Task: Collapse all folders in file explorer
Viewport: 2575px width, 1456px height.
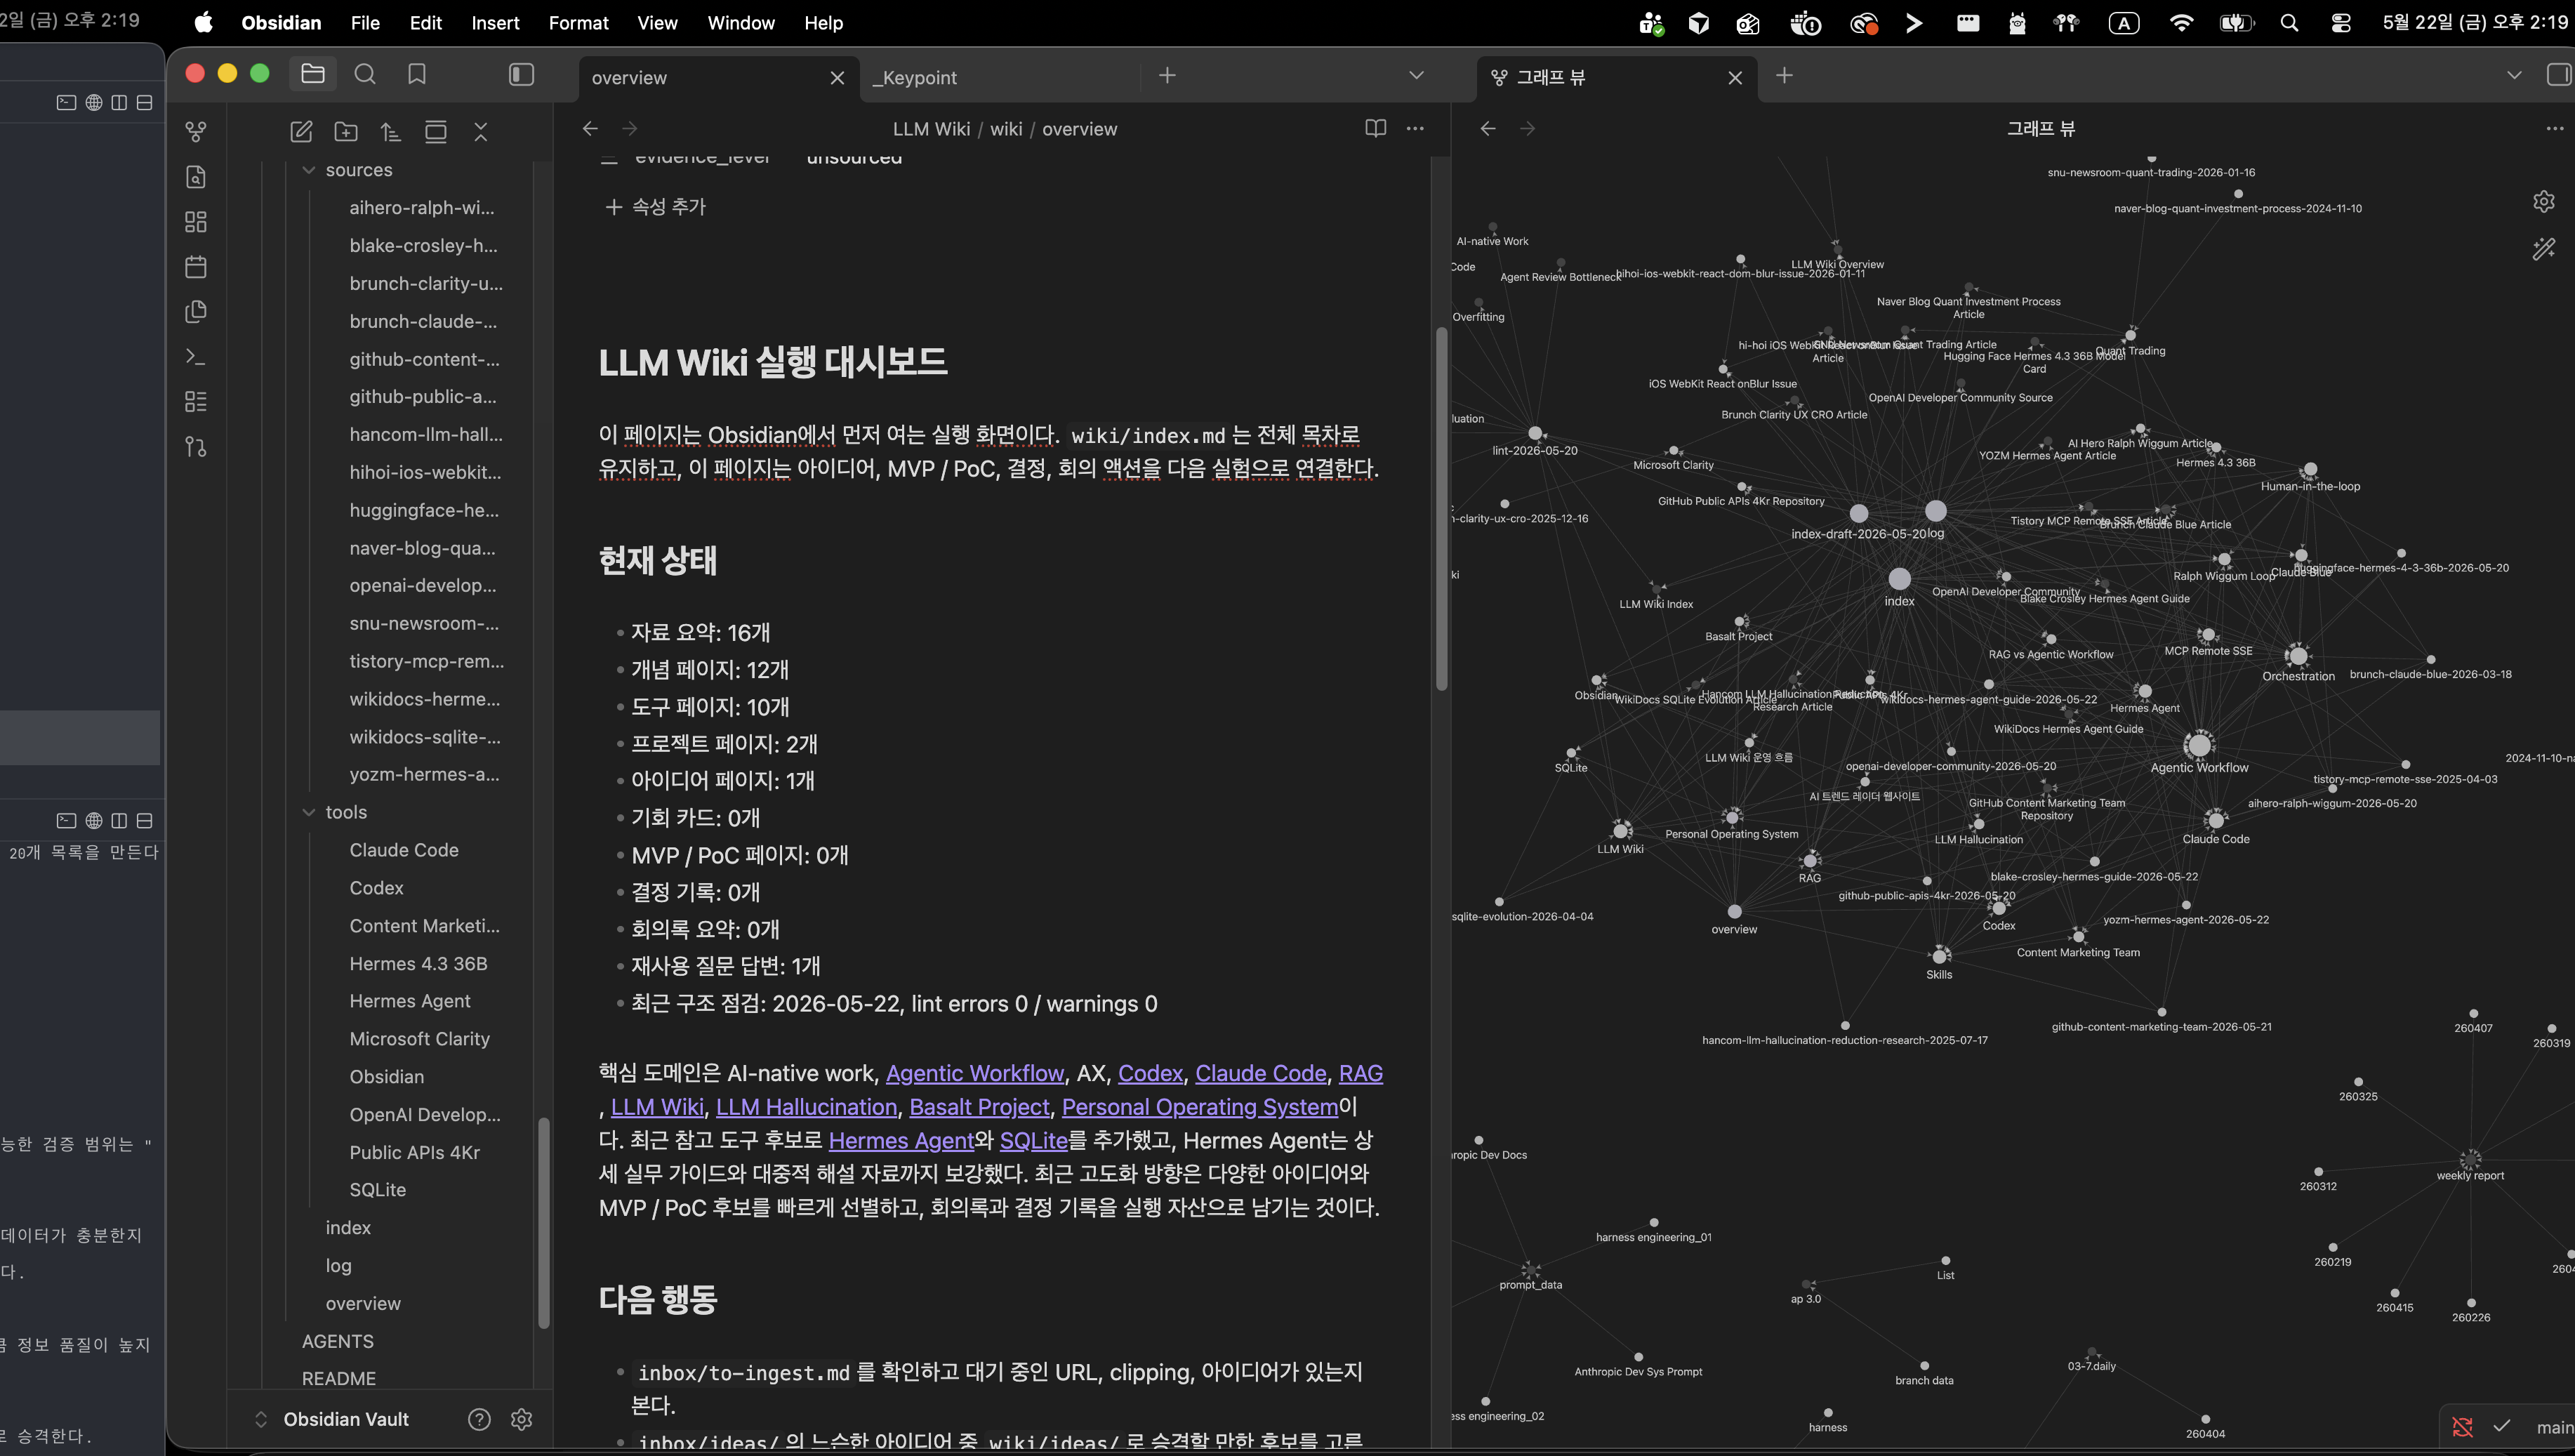Action: (x=481, y=131)
